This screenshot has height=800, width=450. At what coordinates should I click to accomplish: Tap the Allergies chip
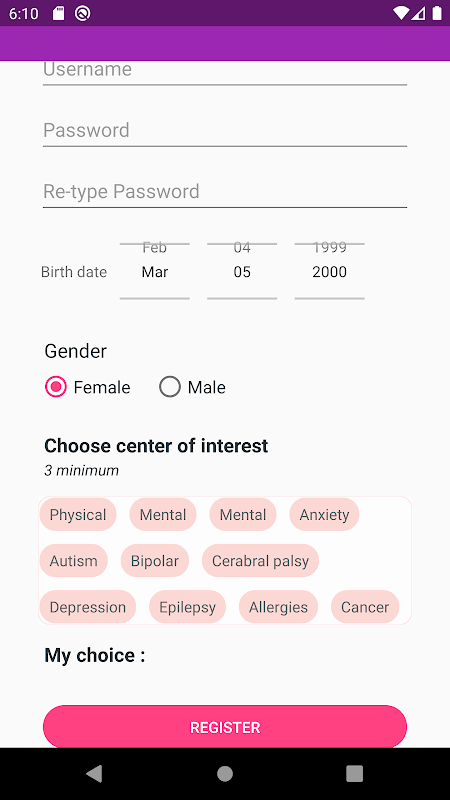pos(279,607)
